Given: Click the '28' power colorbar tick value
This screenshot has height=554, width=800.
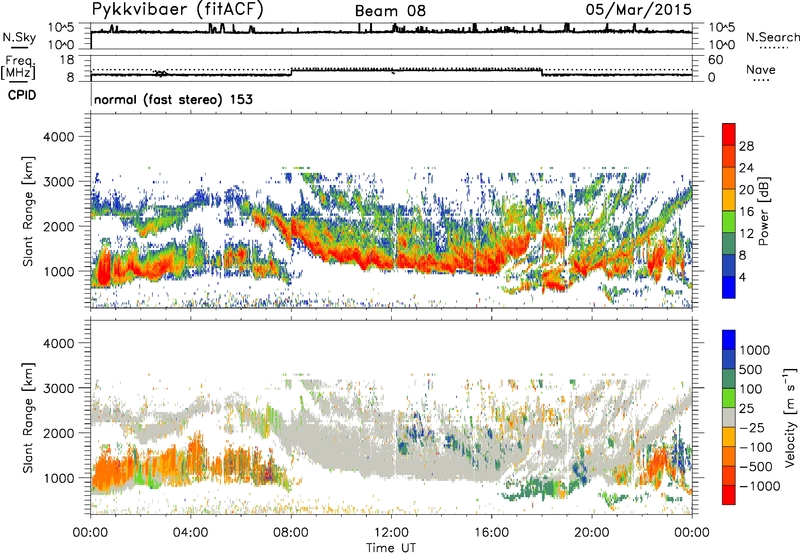Looking at the screenshot, I should 746,146.
